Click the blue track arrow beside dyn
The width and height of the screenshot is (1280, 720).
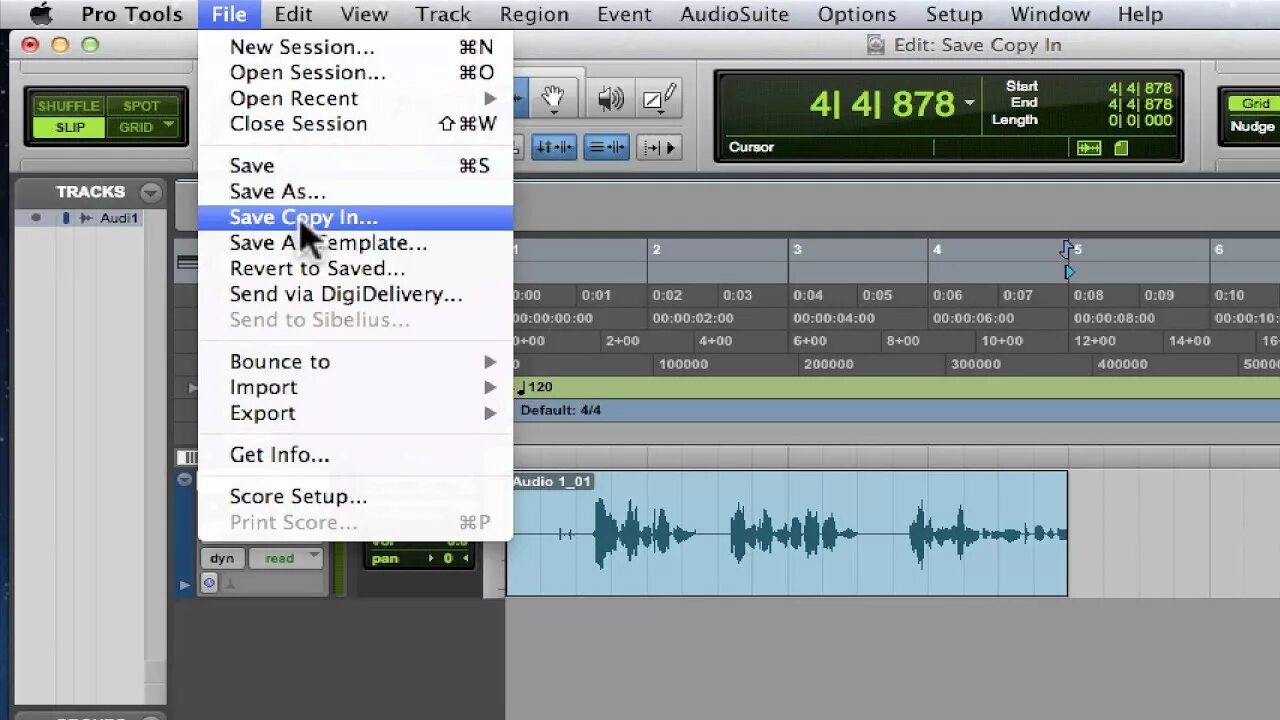tap(184, 584)
